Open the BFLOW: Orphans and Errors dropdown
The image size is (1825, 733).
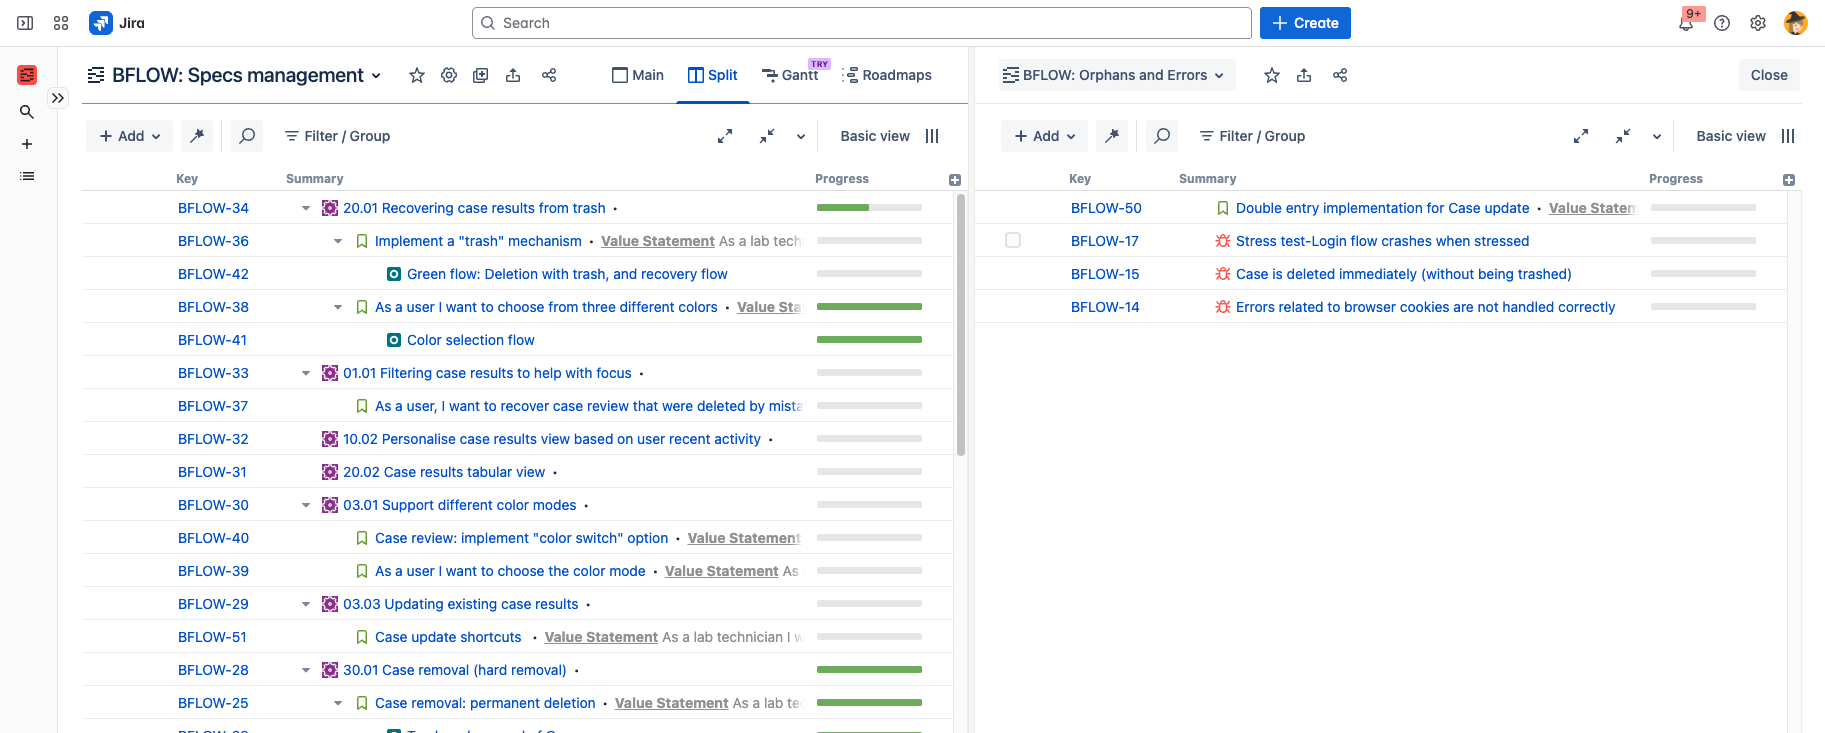click(x=1117, y=75)
